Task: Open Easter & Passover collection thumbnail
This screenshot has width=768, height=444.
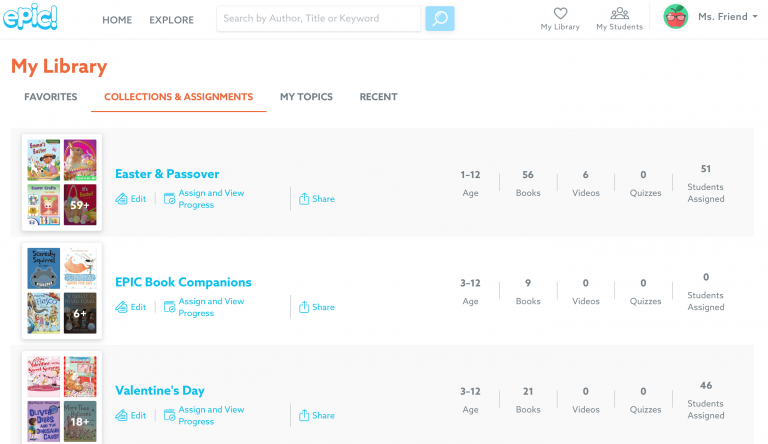Action: coord(62,181)
